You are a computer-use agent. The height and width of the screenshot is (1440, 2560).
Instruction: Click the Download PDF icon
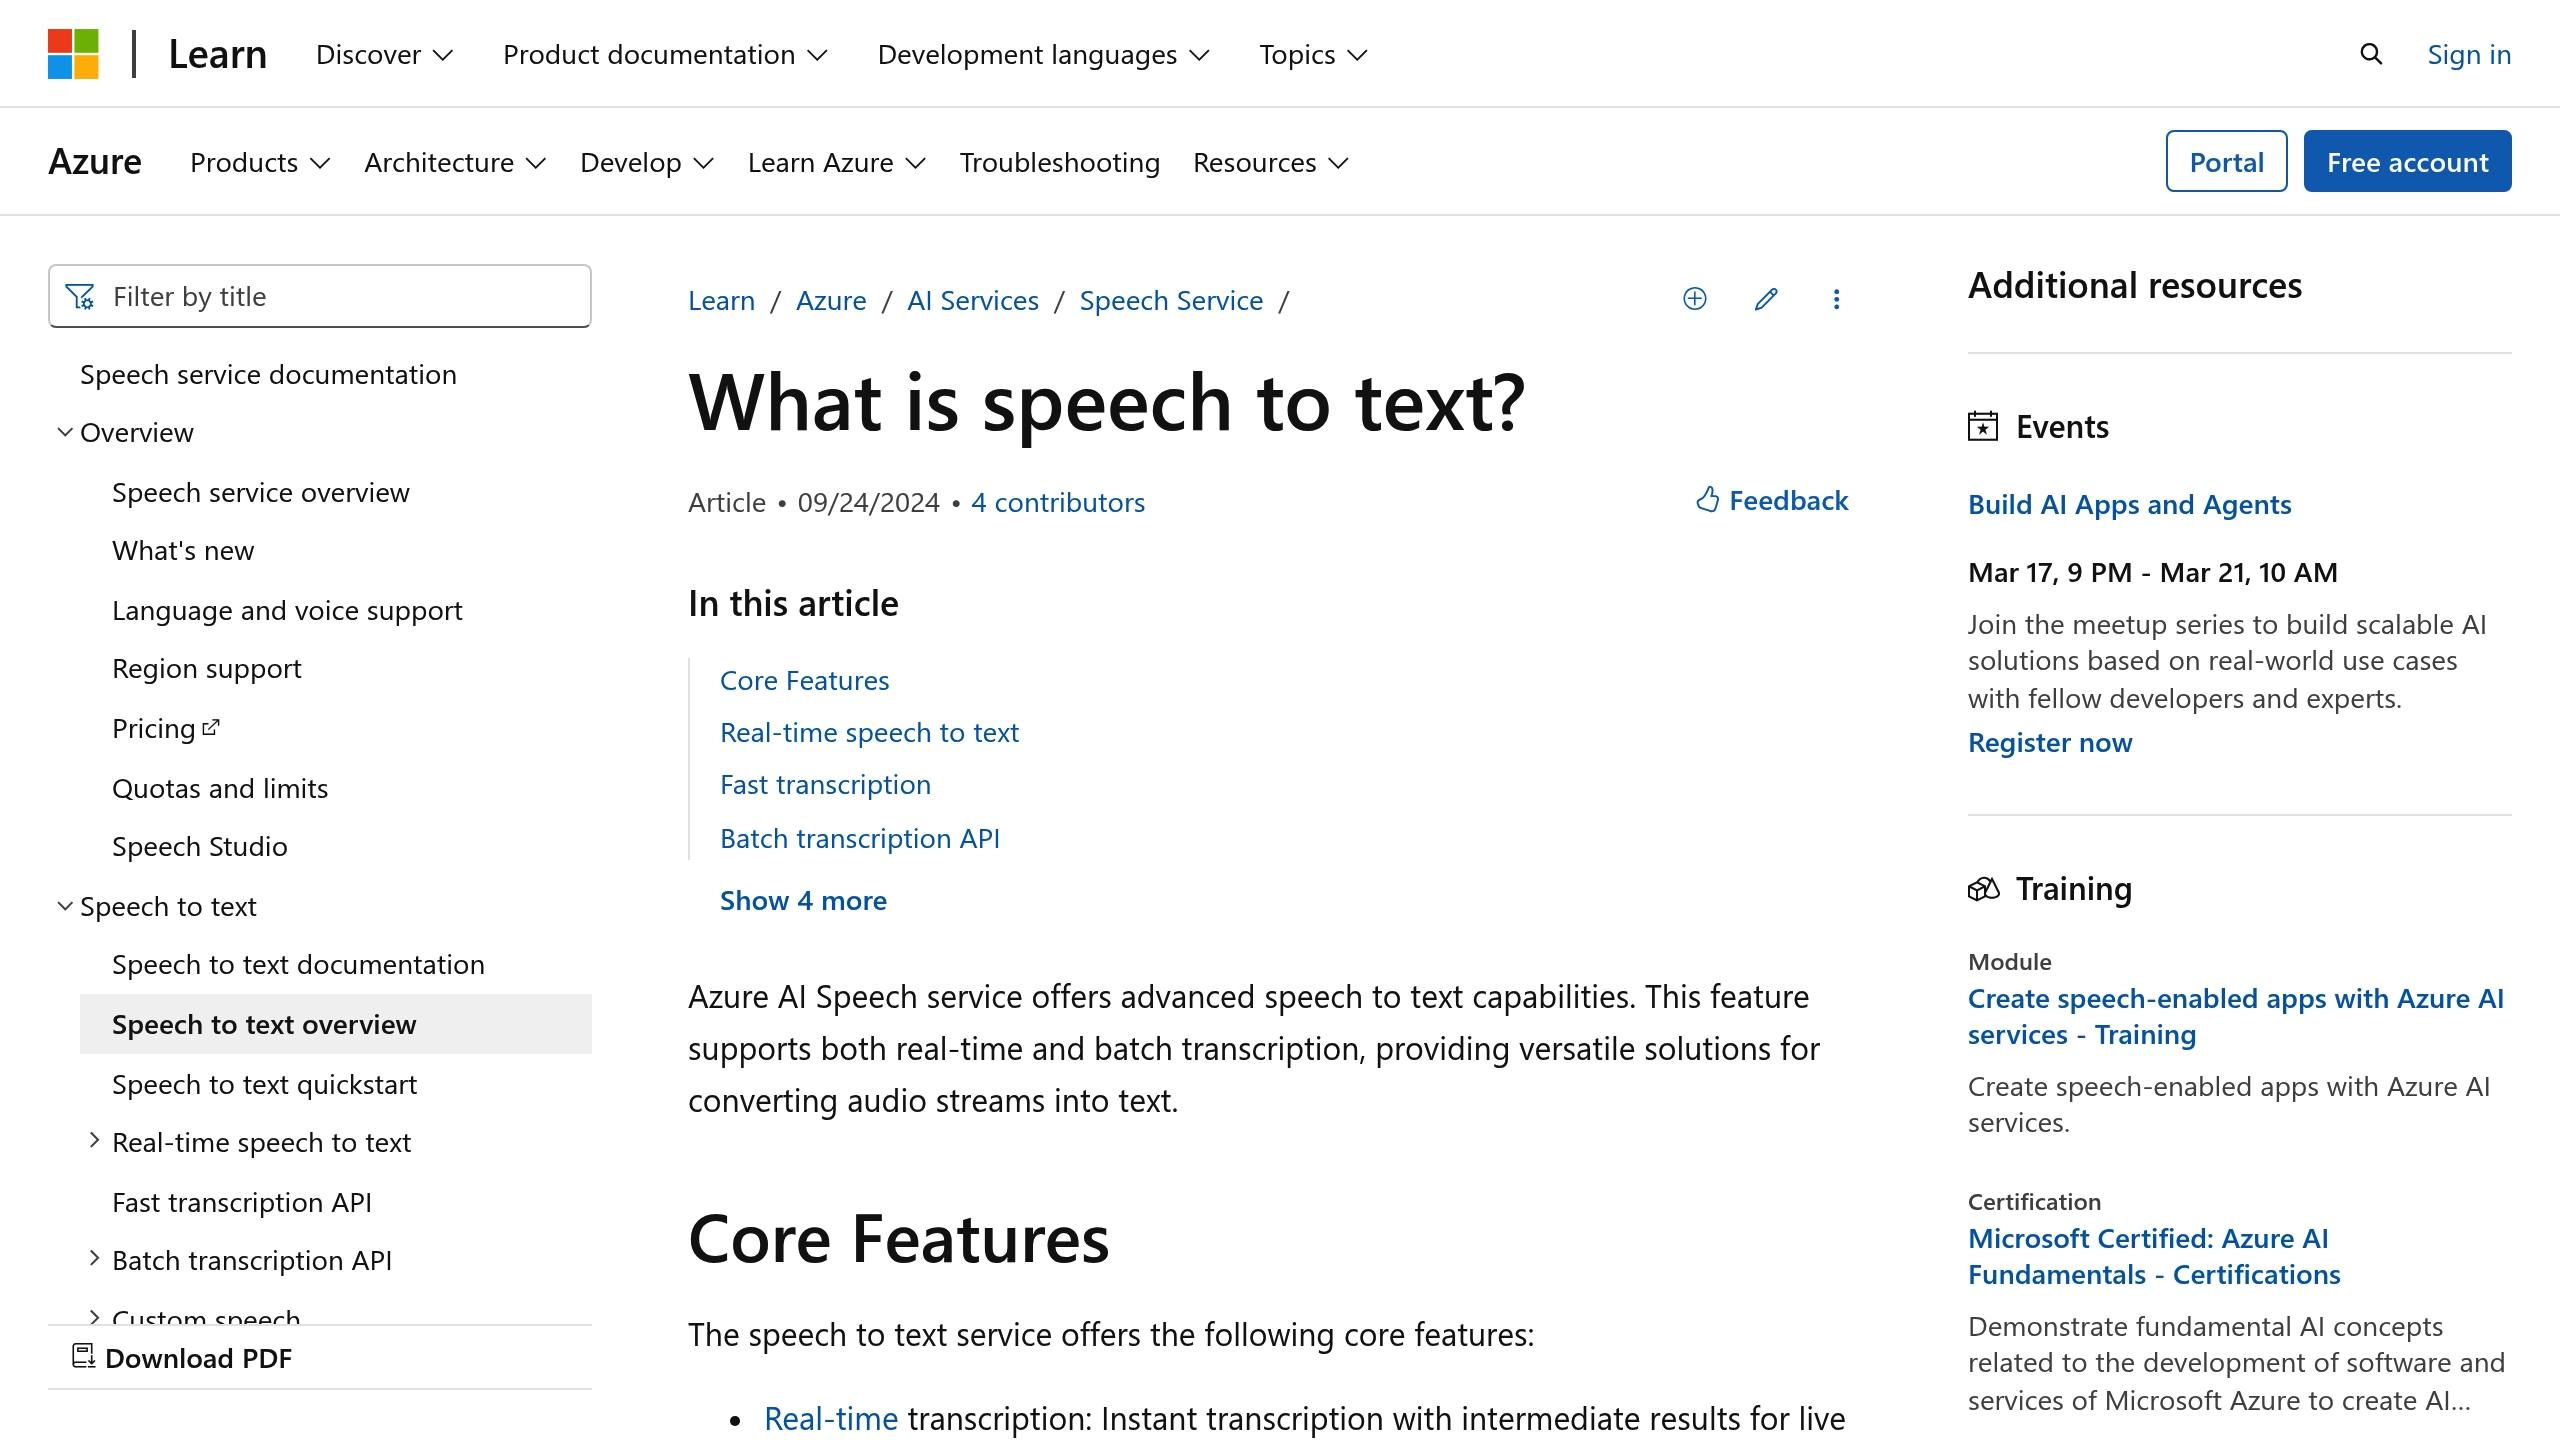(84, 1357)
